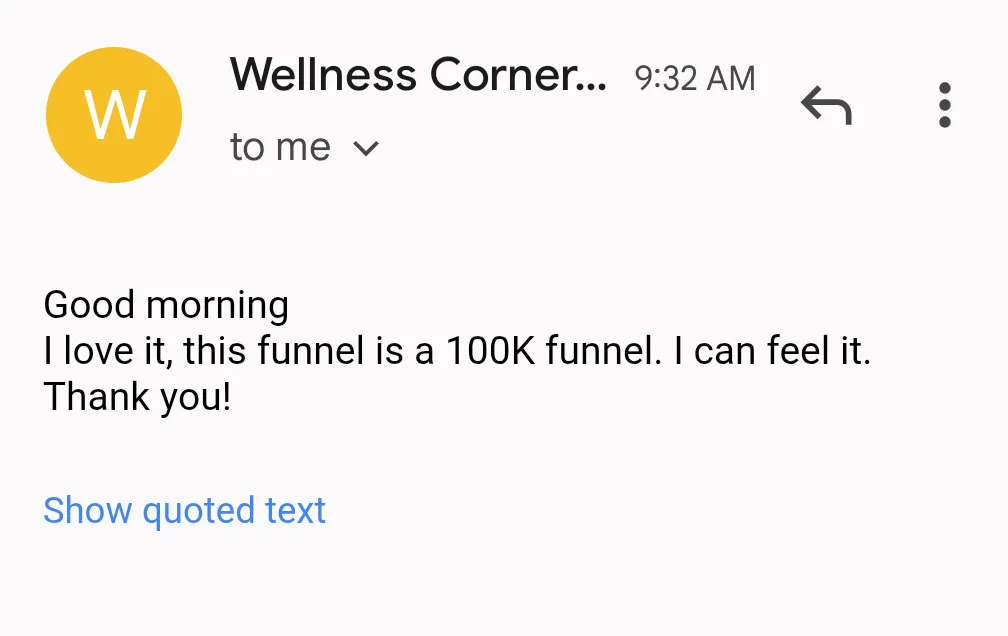Show quoted text in the email
1008x636 pixels.
coord(184,510)
